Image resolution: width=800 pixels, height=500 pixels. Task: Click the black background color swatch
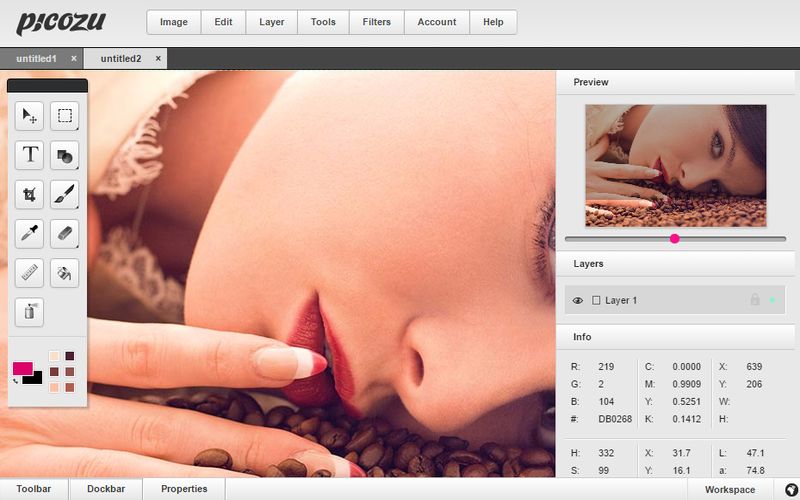click(35, 379)
